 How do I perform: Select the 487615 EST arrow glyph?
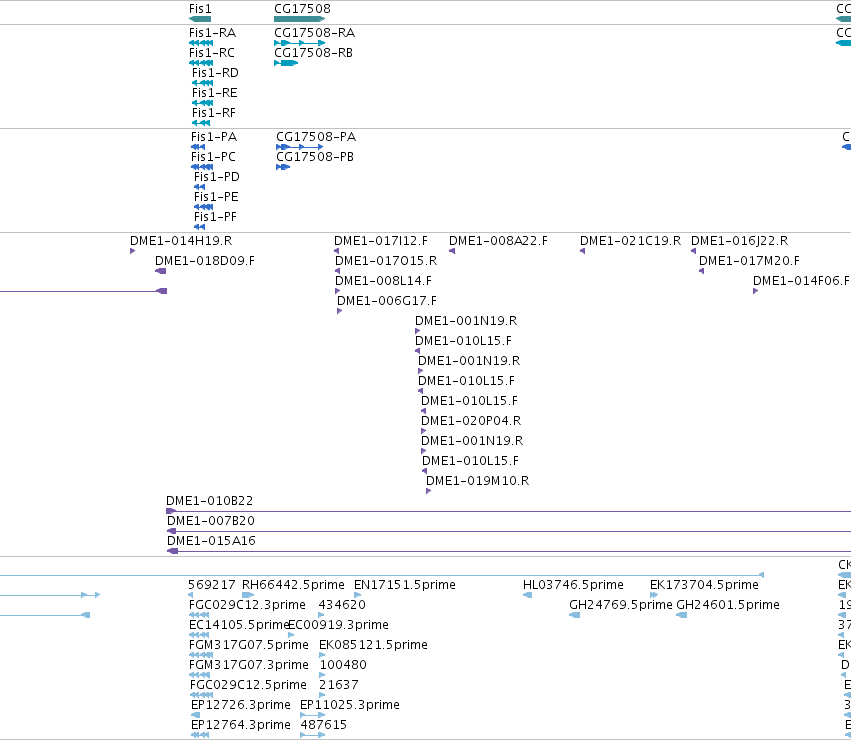pyautogui.click(x=313, y=736)
